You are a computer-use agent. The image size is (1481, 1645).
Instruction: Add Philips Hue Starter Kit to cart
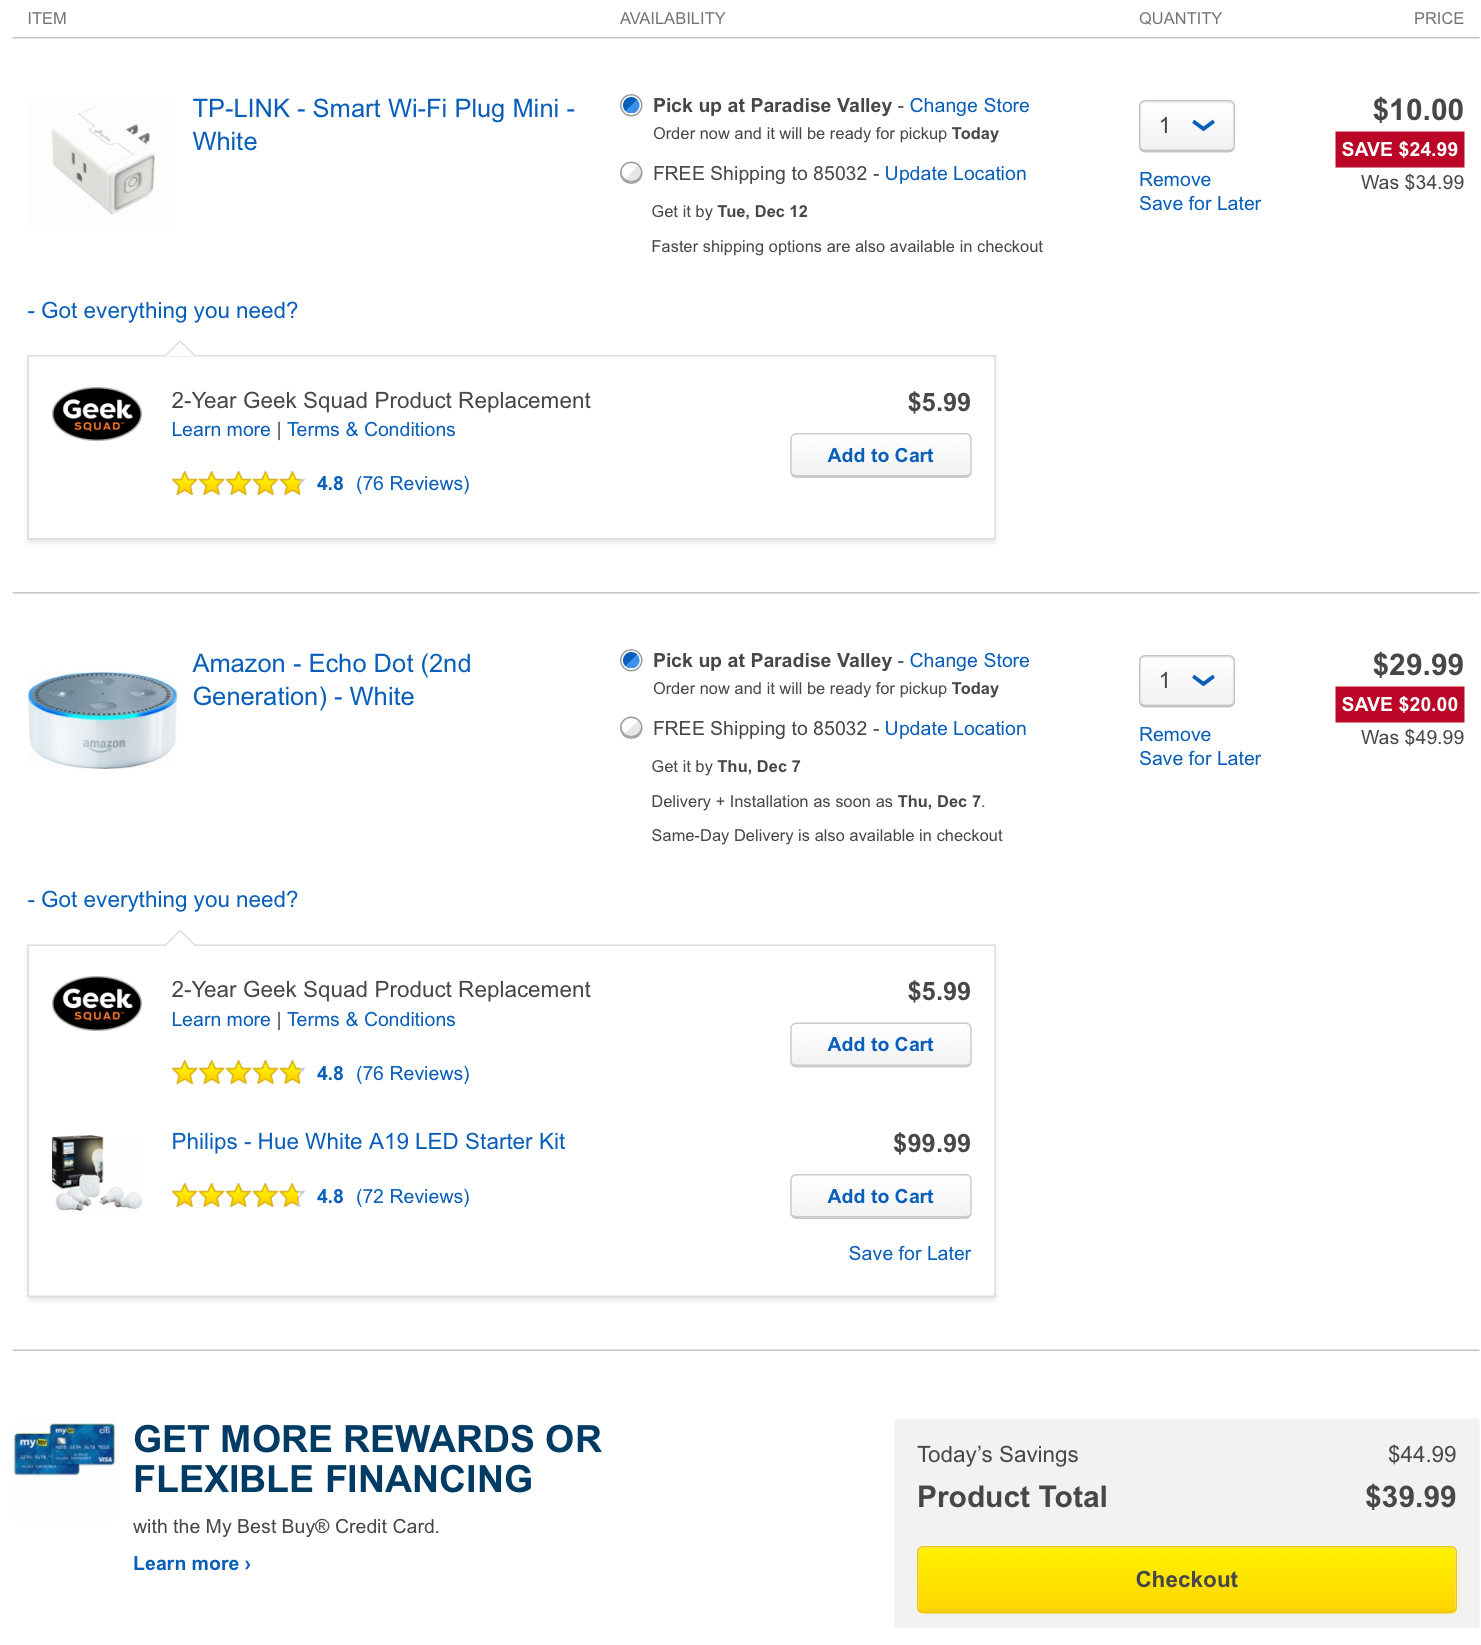(x=880, y=1196)
